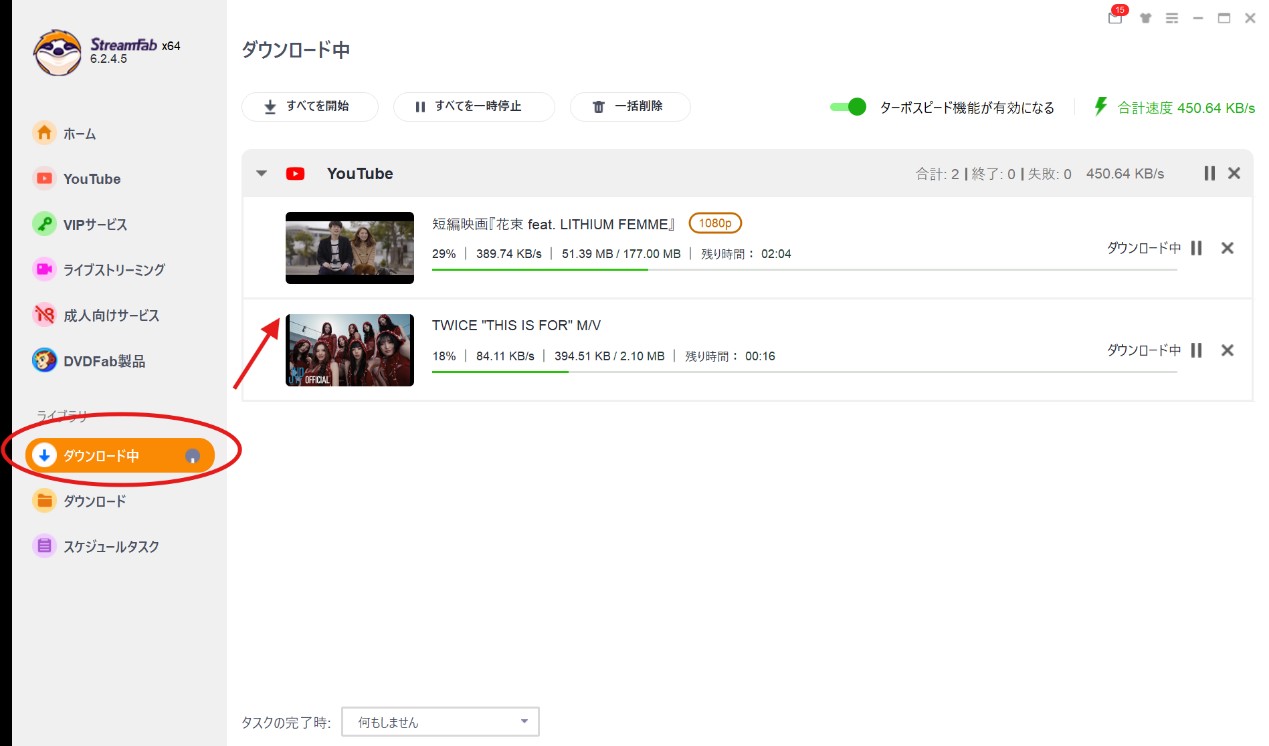Click すべてを一時停止 button

coord(474,107)
